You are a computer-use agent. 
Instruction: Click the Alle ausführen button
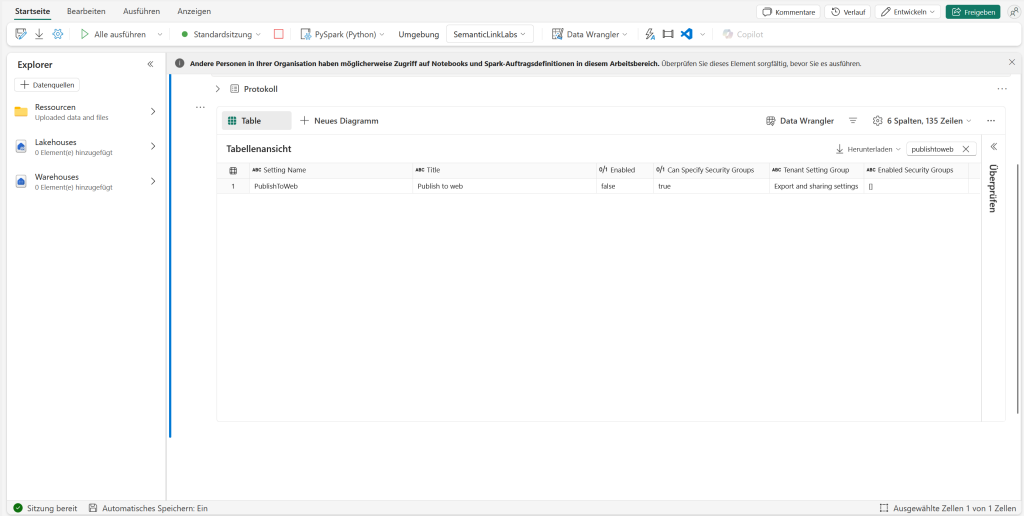(x=113, y=34)
